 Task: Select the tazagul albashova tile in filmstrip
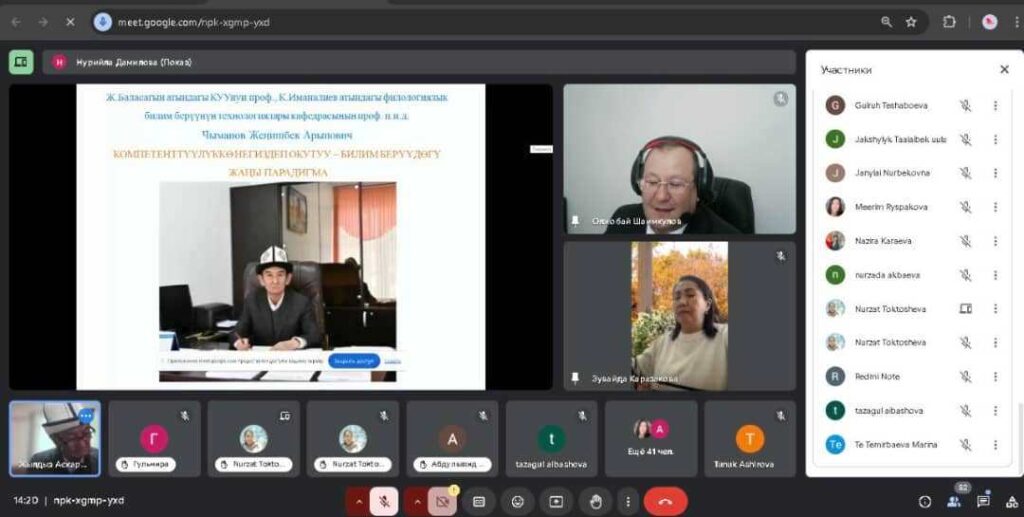tap(551, 439)
